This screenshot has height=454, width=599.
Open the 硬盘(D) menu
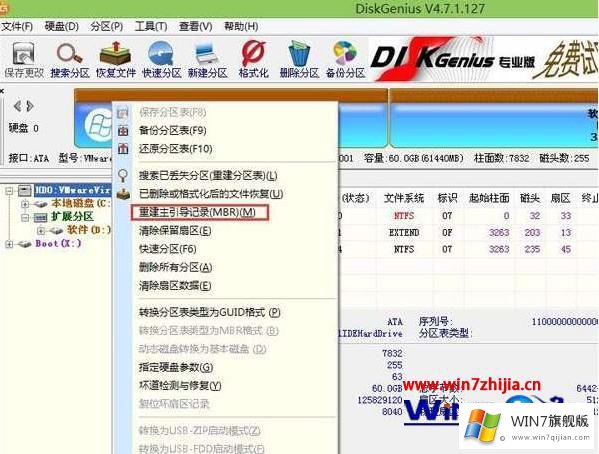(62, 26)
